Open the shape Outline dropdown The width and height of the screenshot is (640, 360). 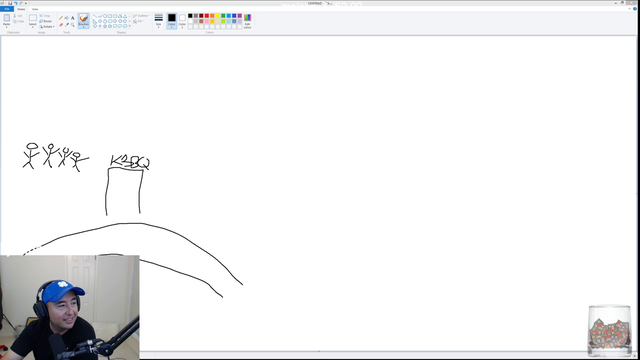point(142,16)
